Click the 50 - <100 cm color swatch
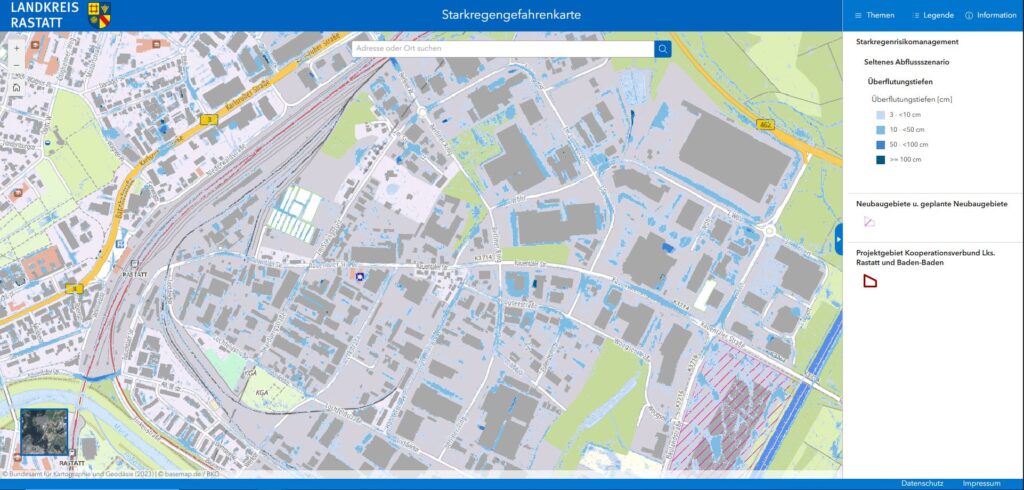This screenshot has height=490, width=1024. [x=879, y=145]
